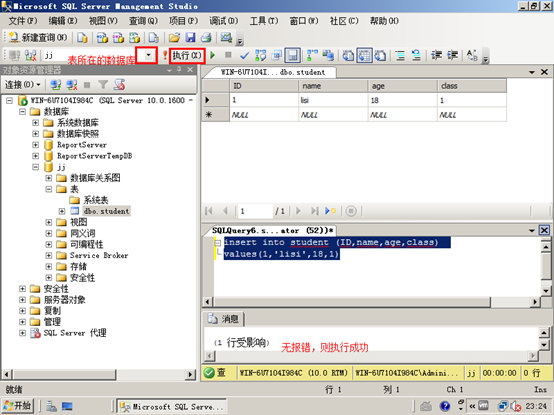The width and height of the screenshot is (554, 415).
Task: Click the registered servers/activity monitor icon
Action: [226, 37]
